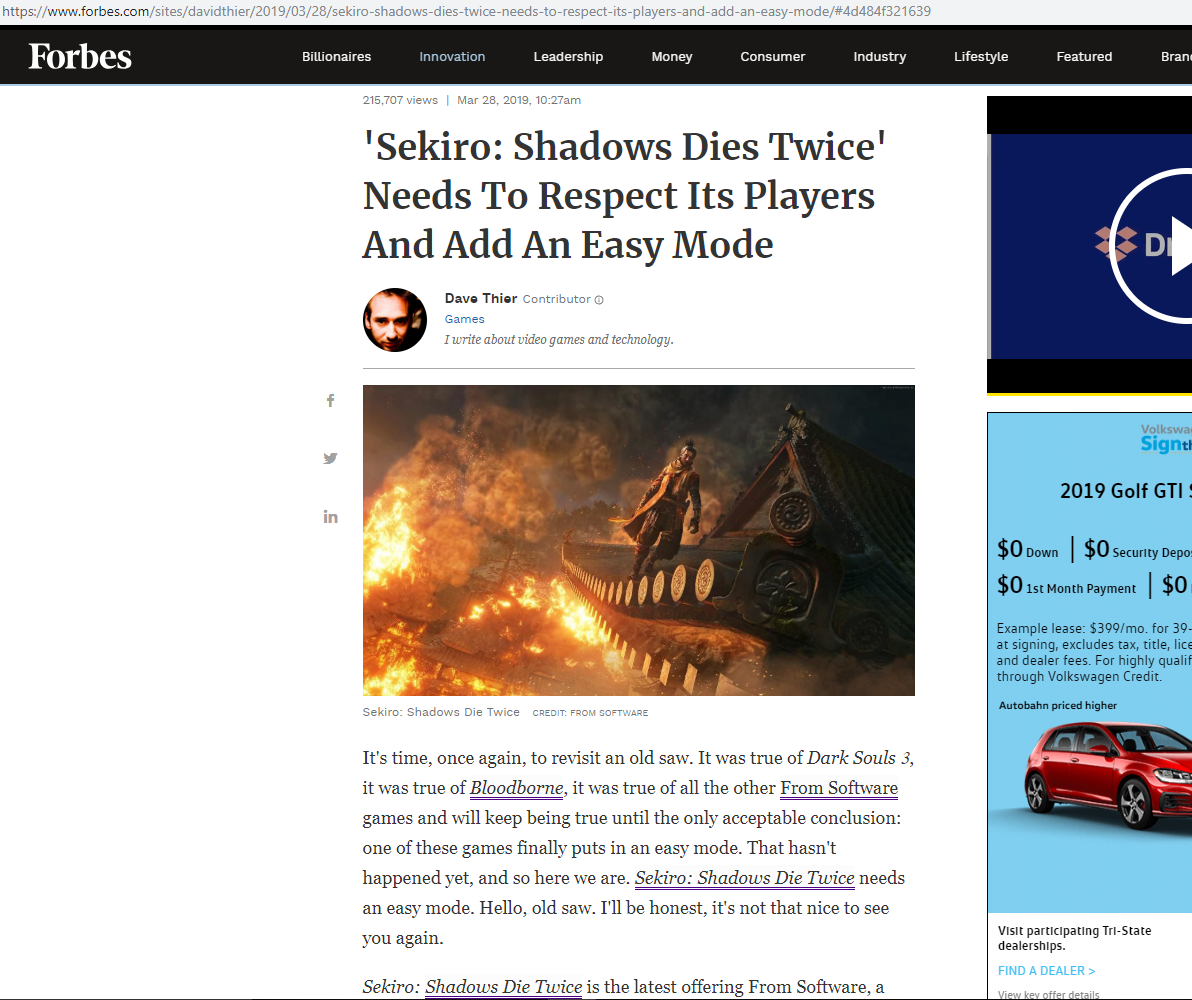Open the Games category link

464,319
